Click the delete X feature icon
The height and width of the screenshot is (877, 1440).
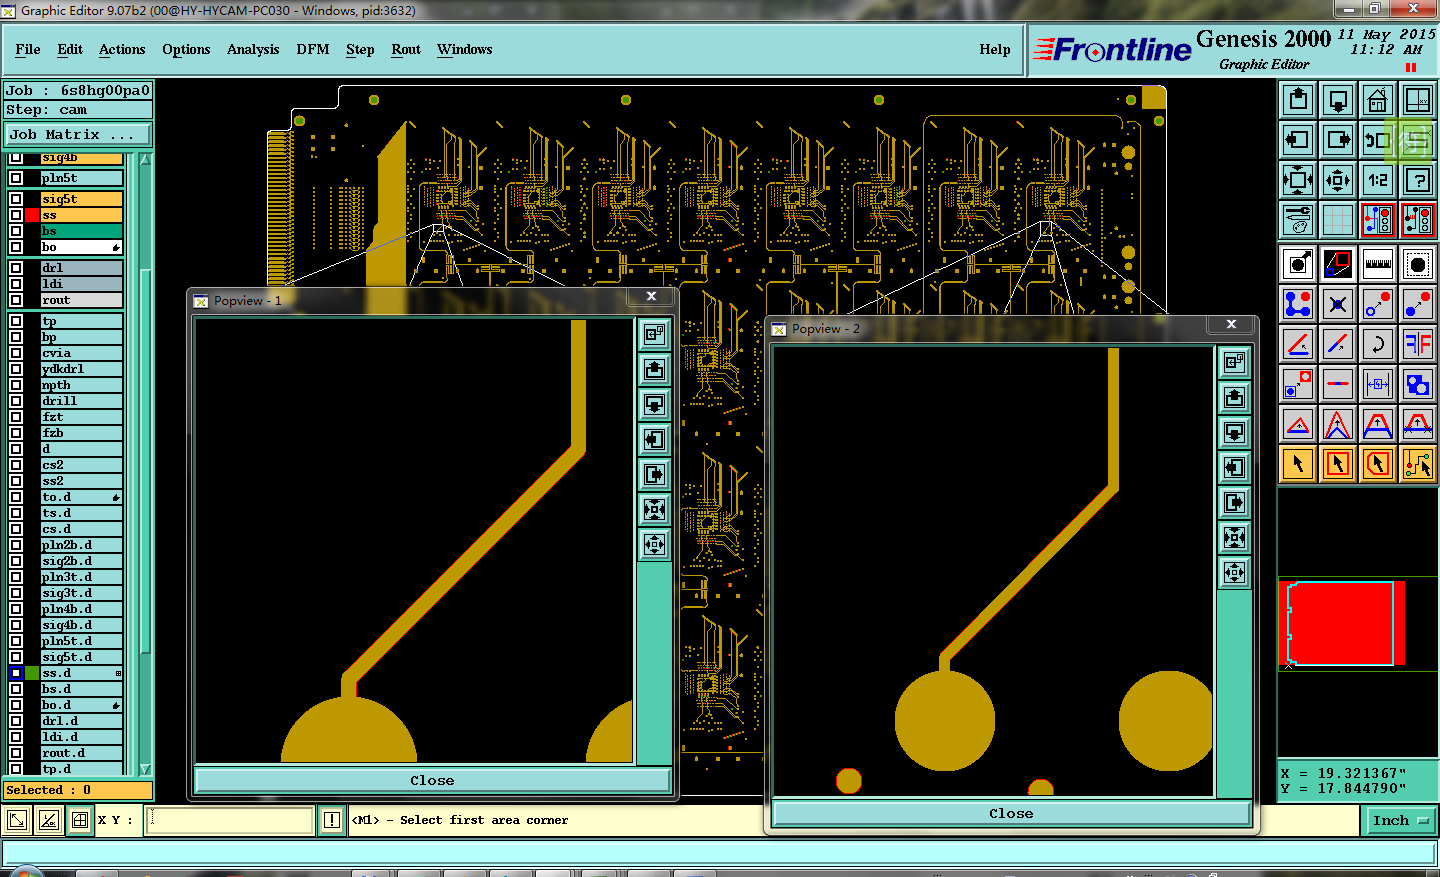point(1338,304)
